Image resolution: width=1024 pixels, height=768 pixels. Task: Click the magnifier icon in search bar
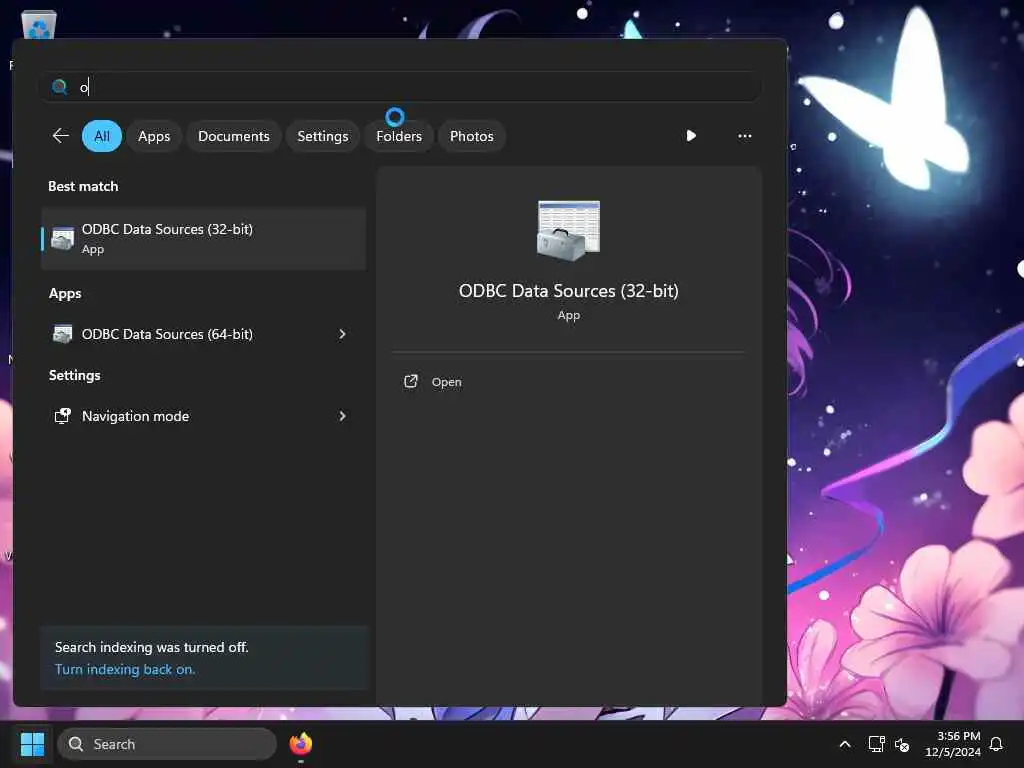click(x=59, y=87)
